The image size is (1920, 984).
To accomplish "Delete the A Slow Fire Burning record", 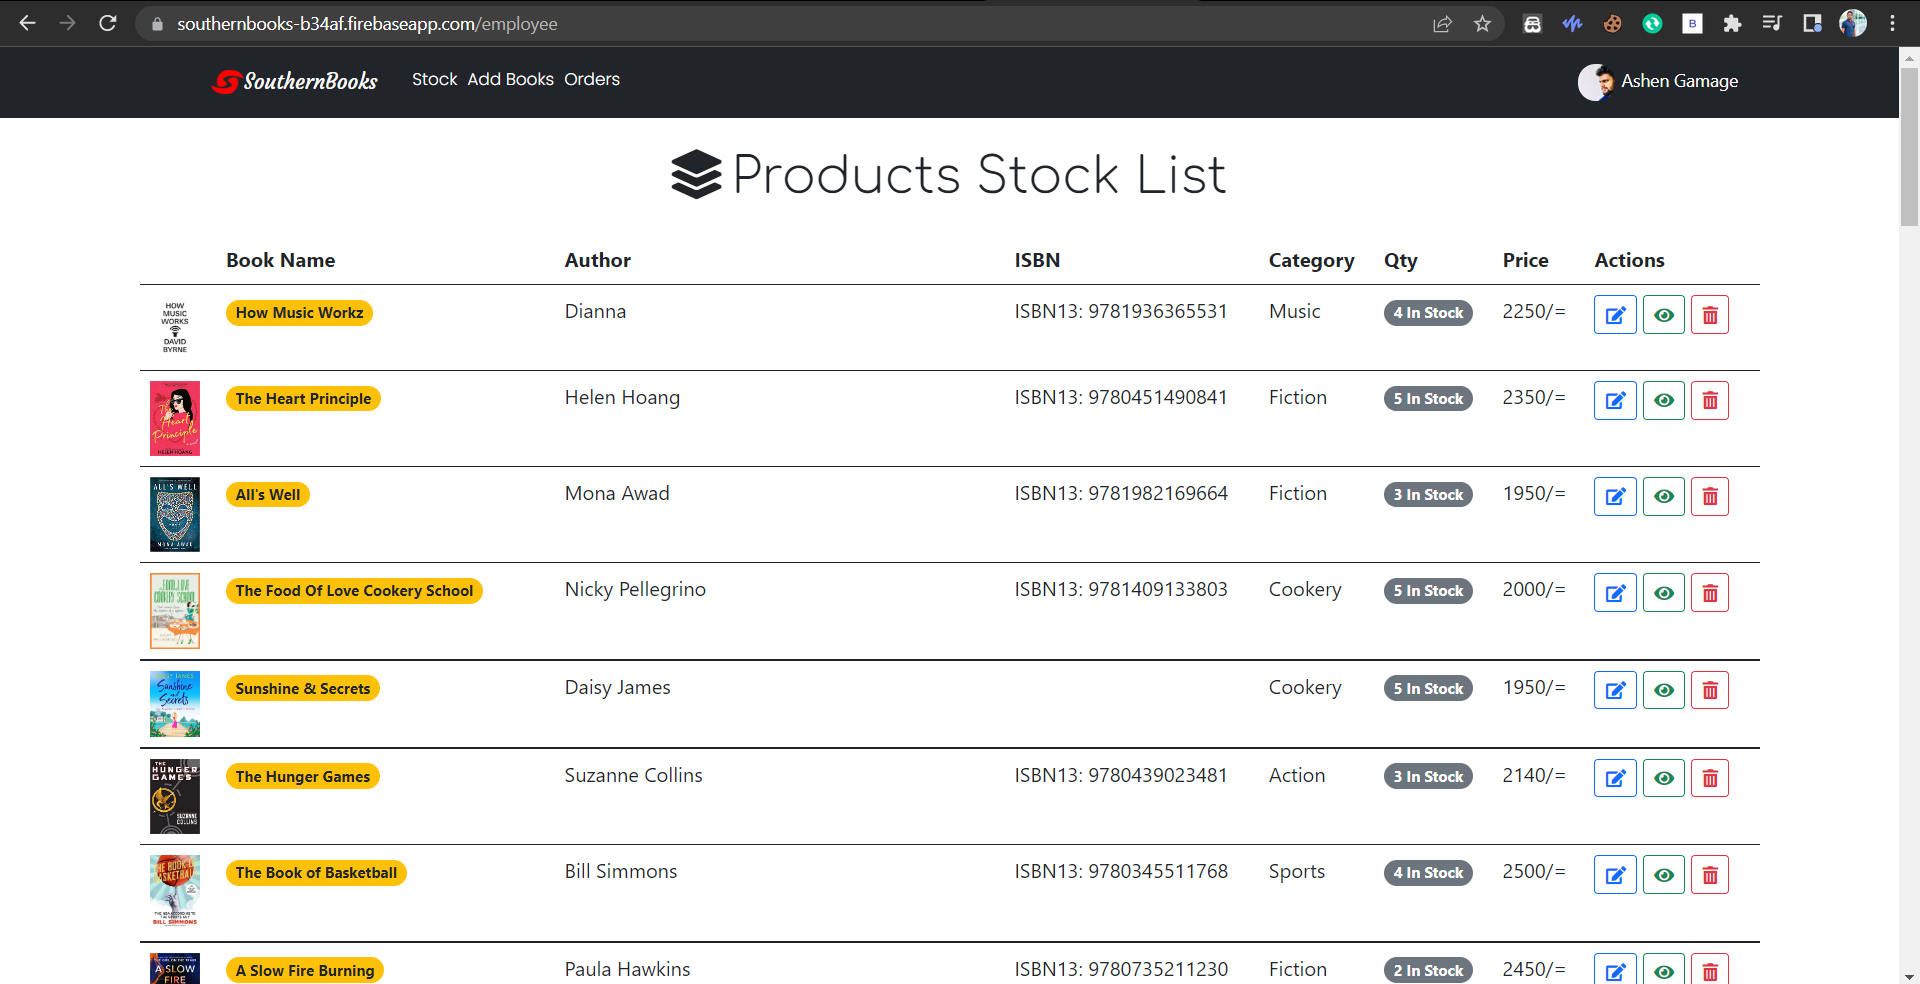I will [1710, 969].
